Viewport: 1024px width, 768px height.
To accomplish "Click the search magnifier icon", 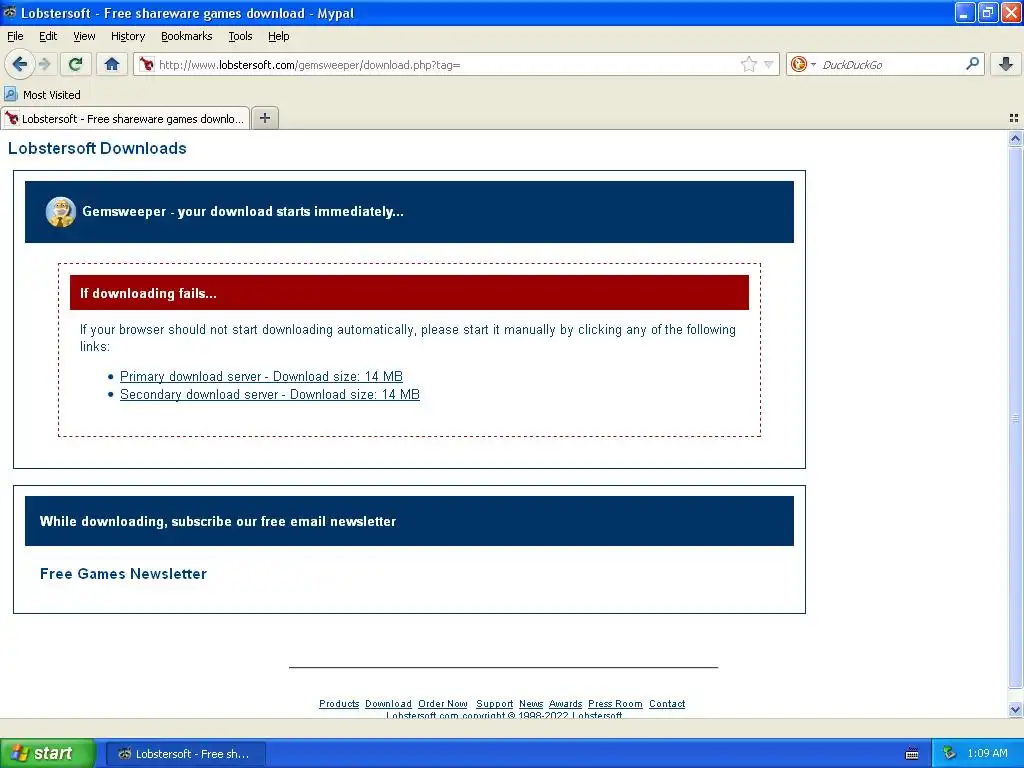I will coord(972,64).
